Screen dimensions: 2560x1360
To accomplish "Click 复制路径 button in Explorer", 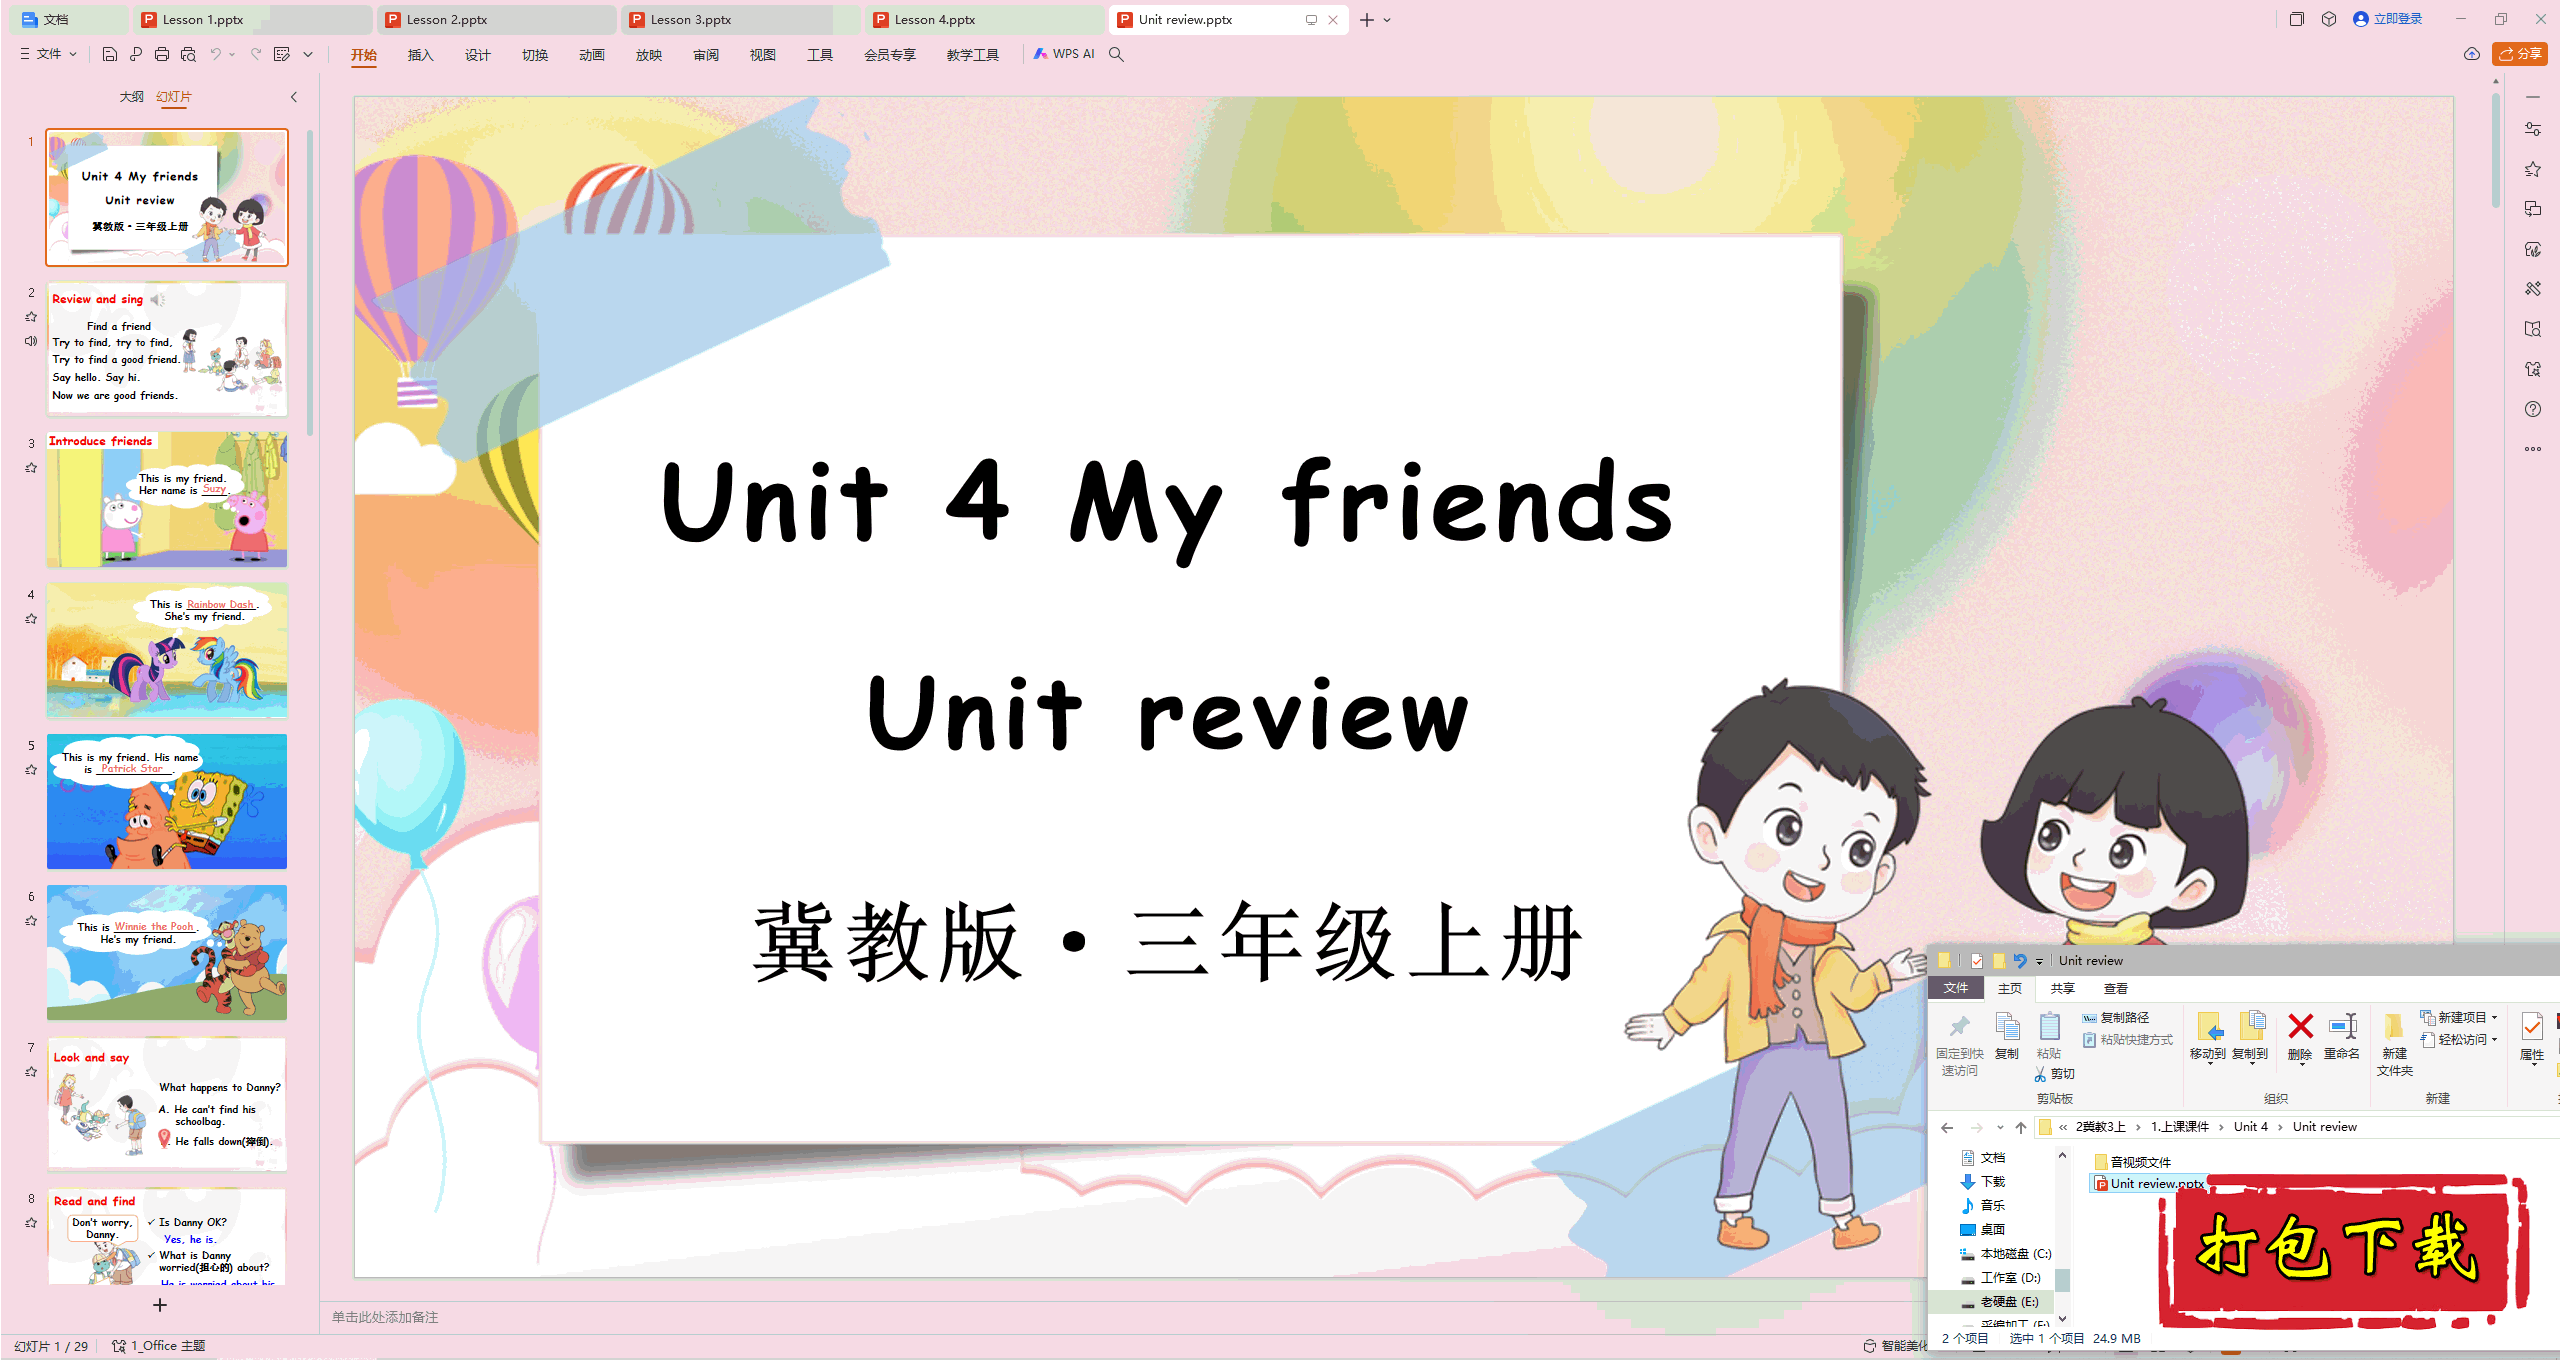I will (x=2116, y=1017).
